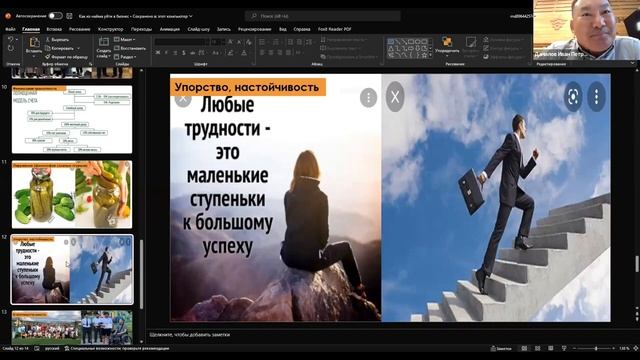Toggle Italic (К) formatting

click(x=166, y=53)
